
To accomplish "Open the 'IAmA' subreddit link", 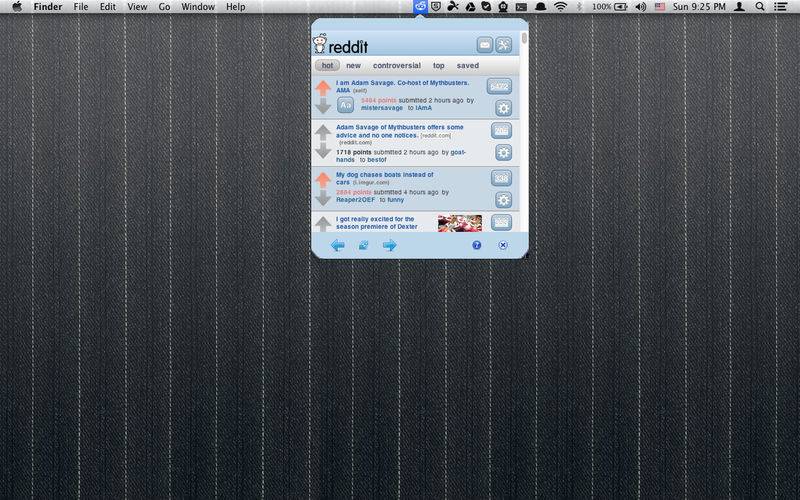I will coord(423,108).
